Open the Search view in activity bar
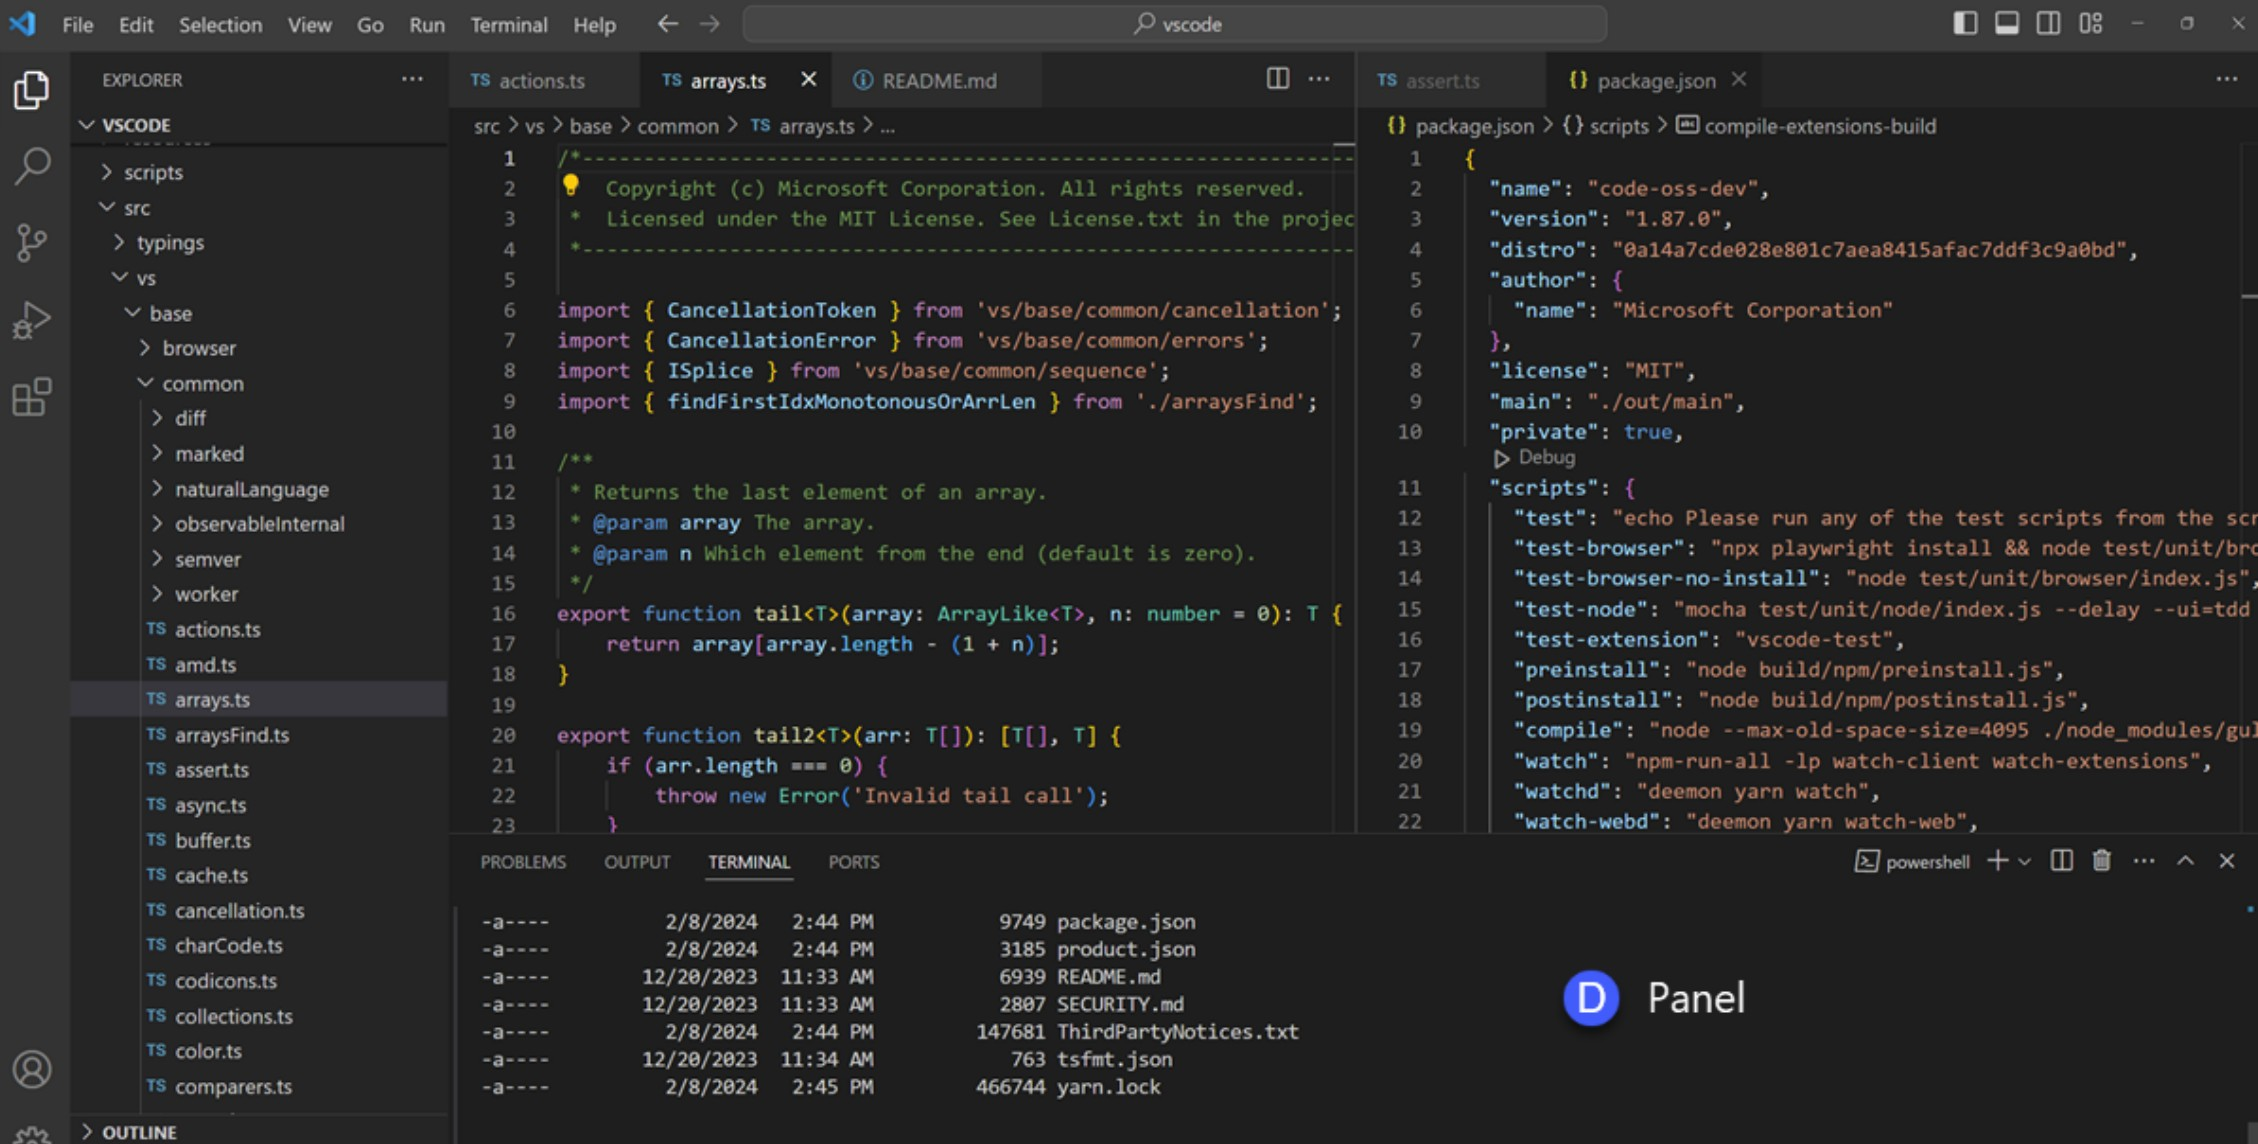 point(32,166)
